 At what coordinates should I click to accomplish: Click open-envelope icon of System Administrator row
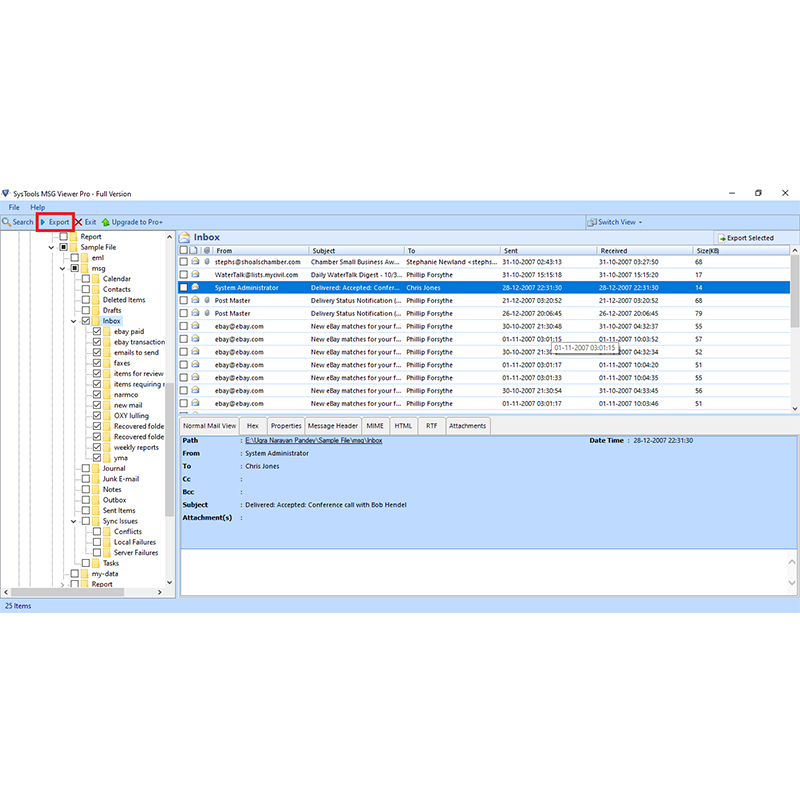coord(195,287)
